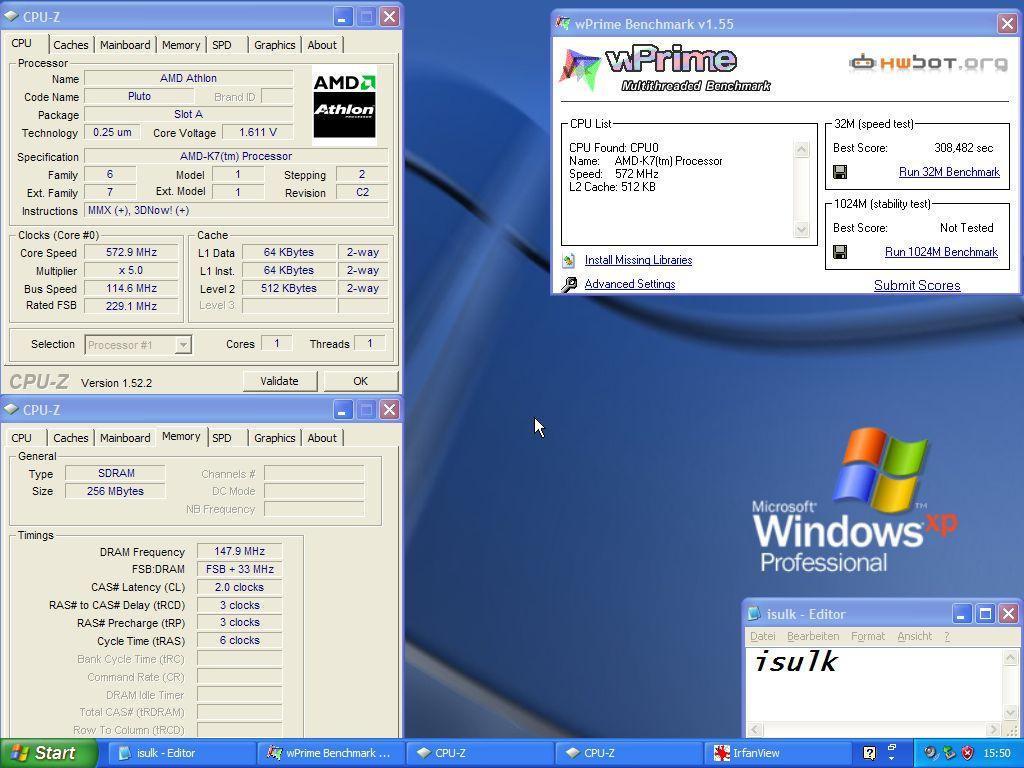Image resolution: width=1024 pixels, height=768 pixels.
Task: Switch to second CPU-Z taskbar button
Action: [628, 753]
